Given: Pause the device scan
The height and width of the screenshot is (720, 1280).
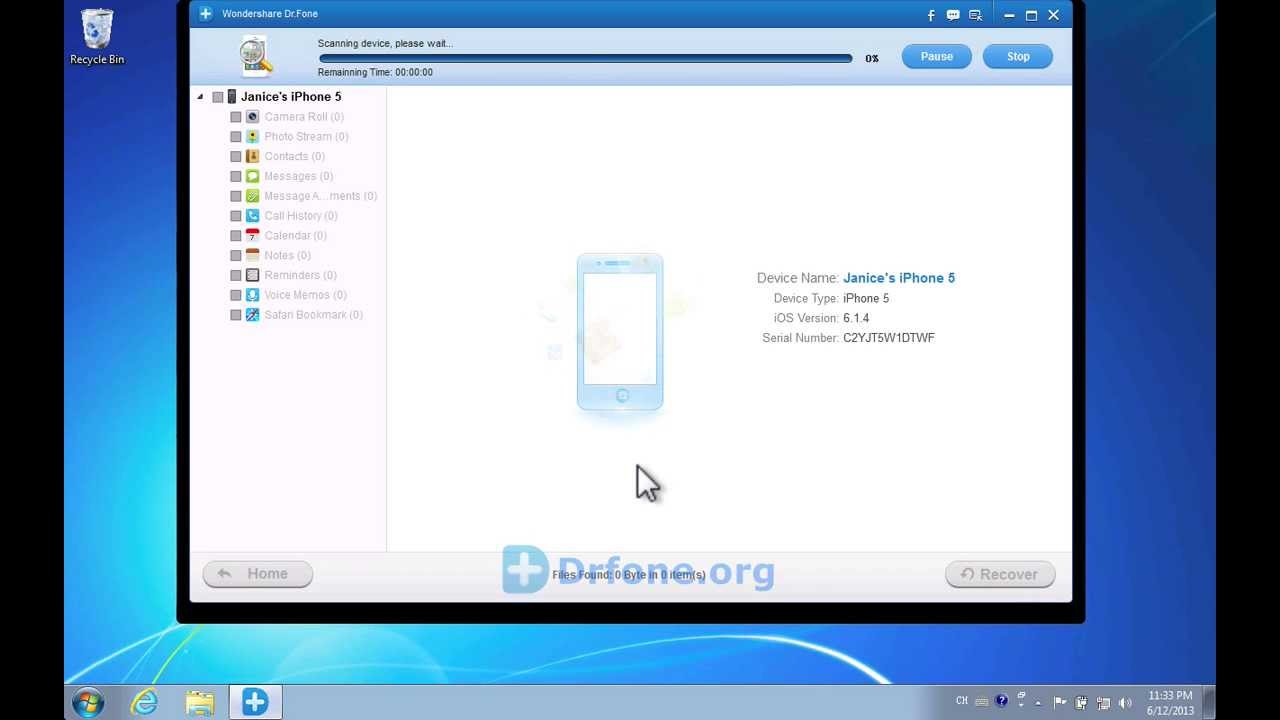Looking at the screenshot, I should coord(937,57).
